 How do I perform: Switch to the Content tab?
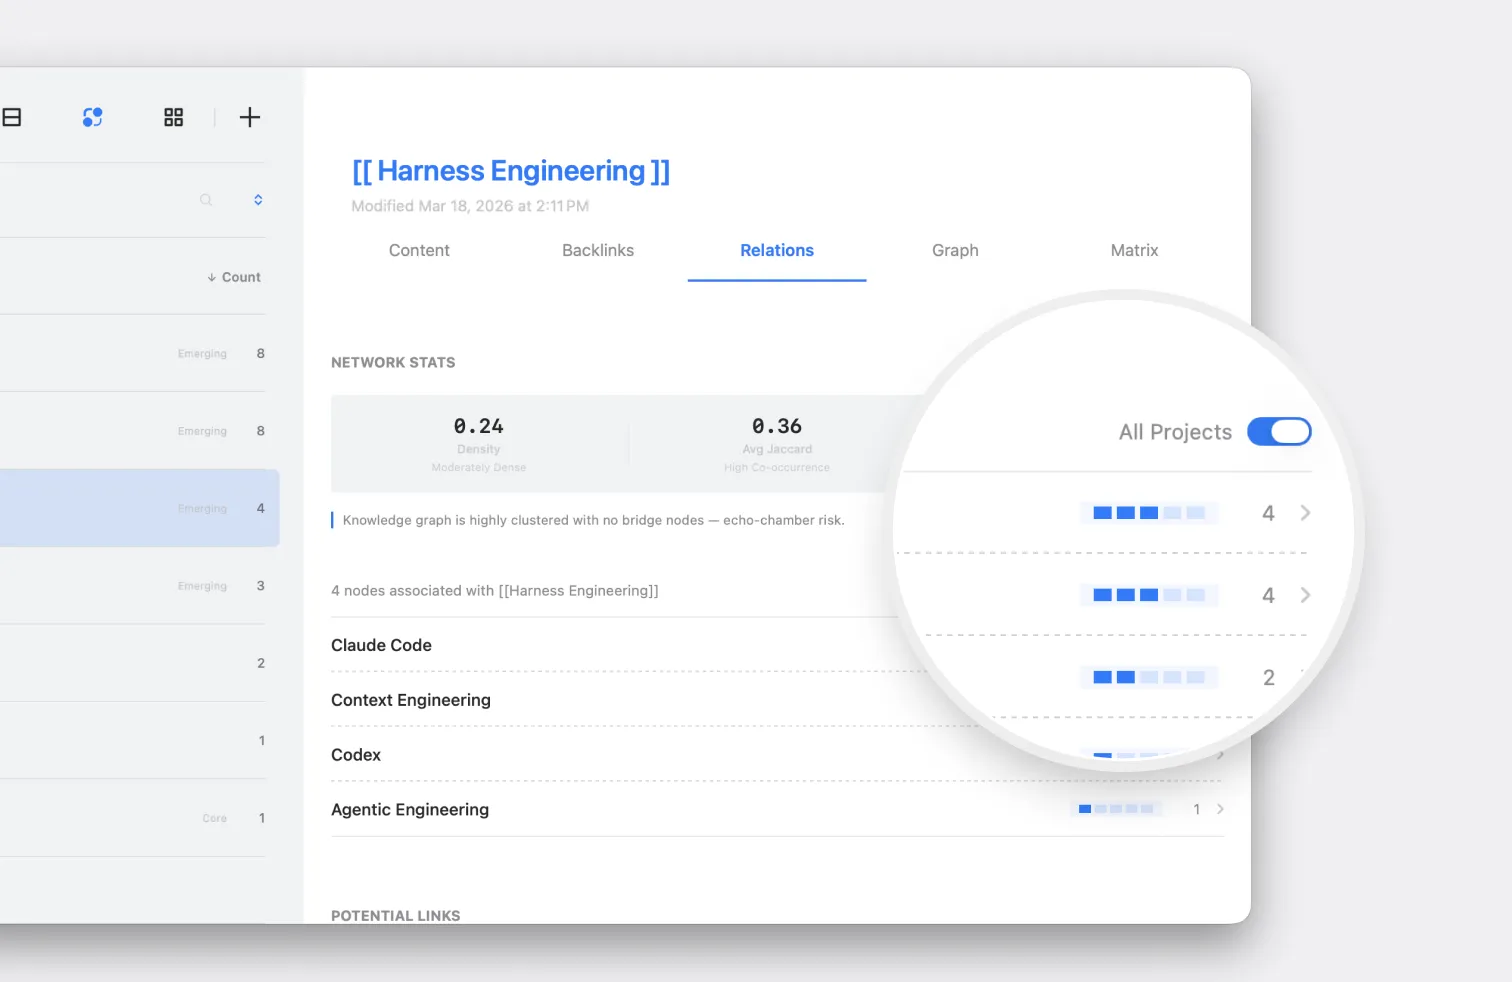tap(419, 250)
